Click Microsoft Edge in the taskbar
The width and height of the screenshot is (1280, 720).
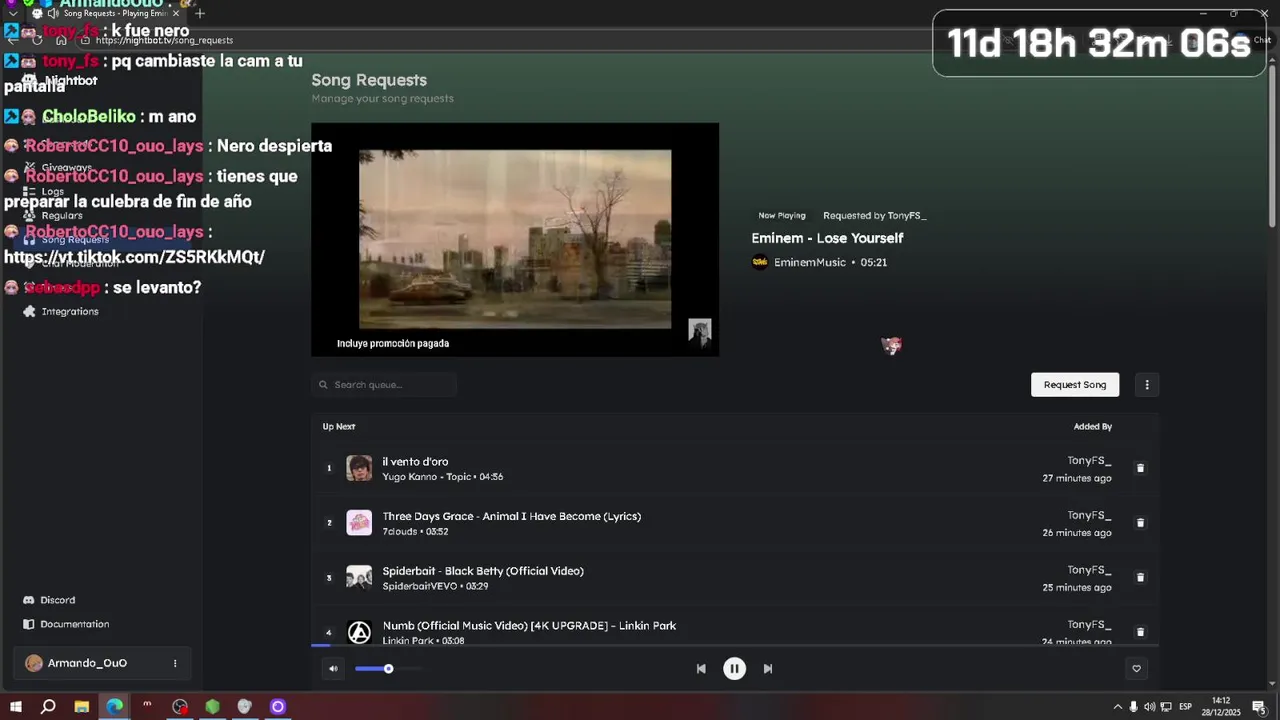pos(115,707)
